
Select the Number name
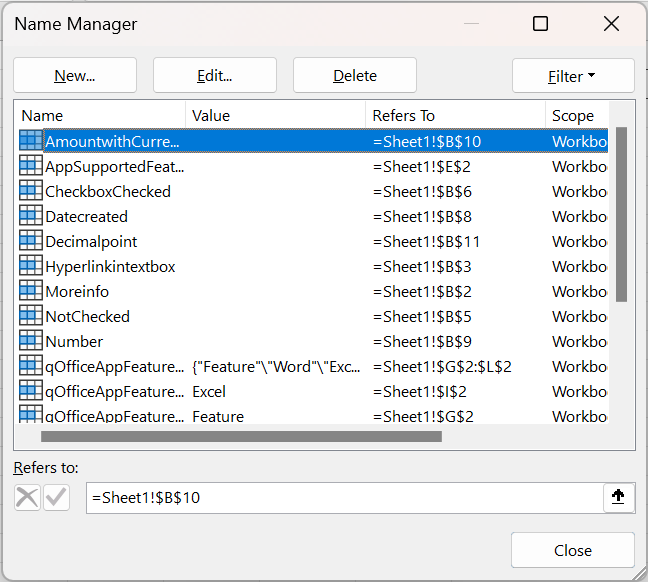pos(74,341)
